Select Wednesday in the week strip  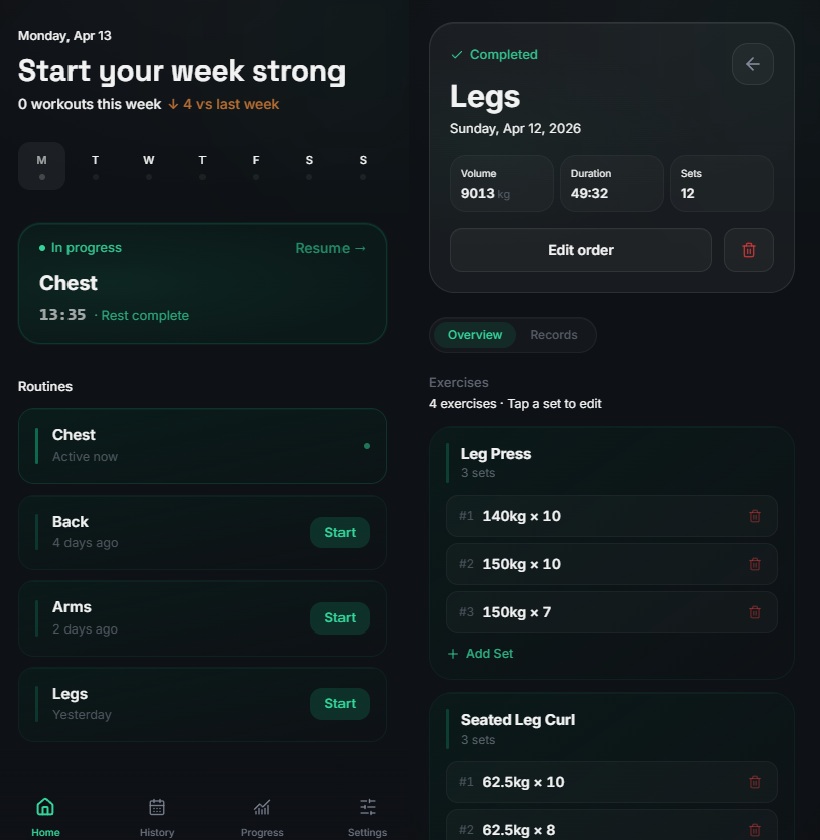pyautogui.click(x=149, y=166)
